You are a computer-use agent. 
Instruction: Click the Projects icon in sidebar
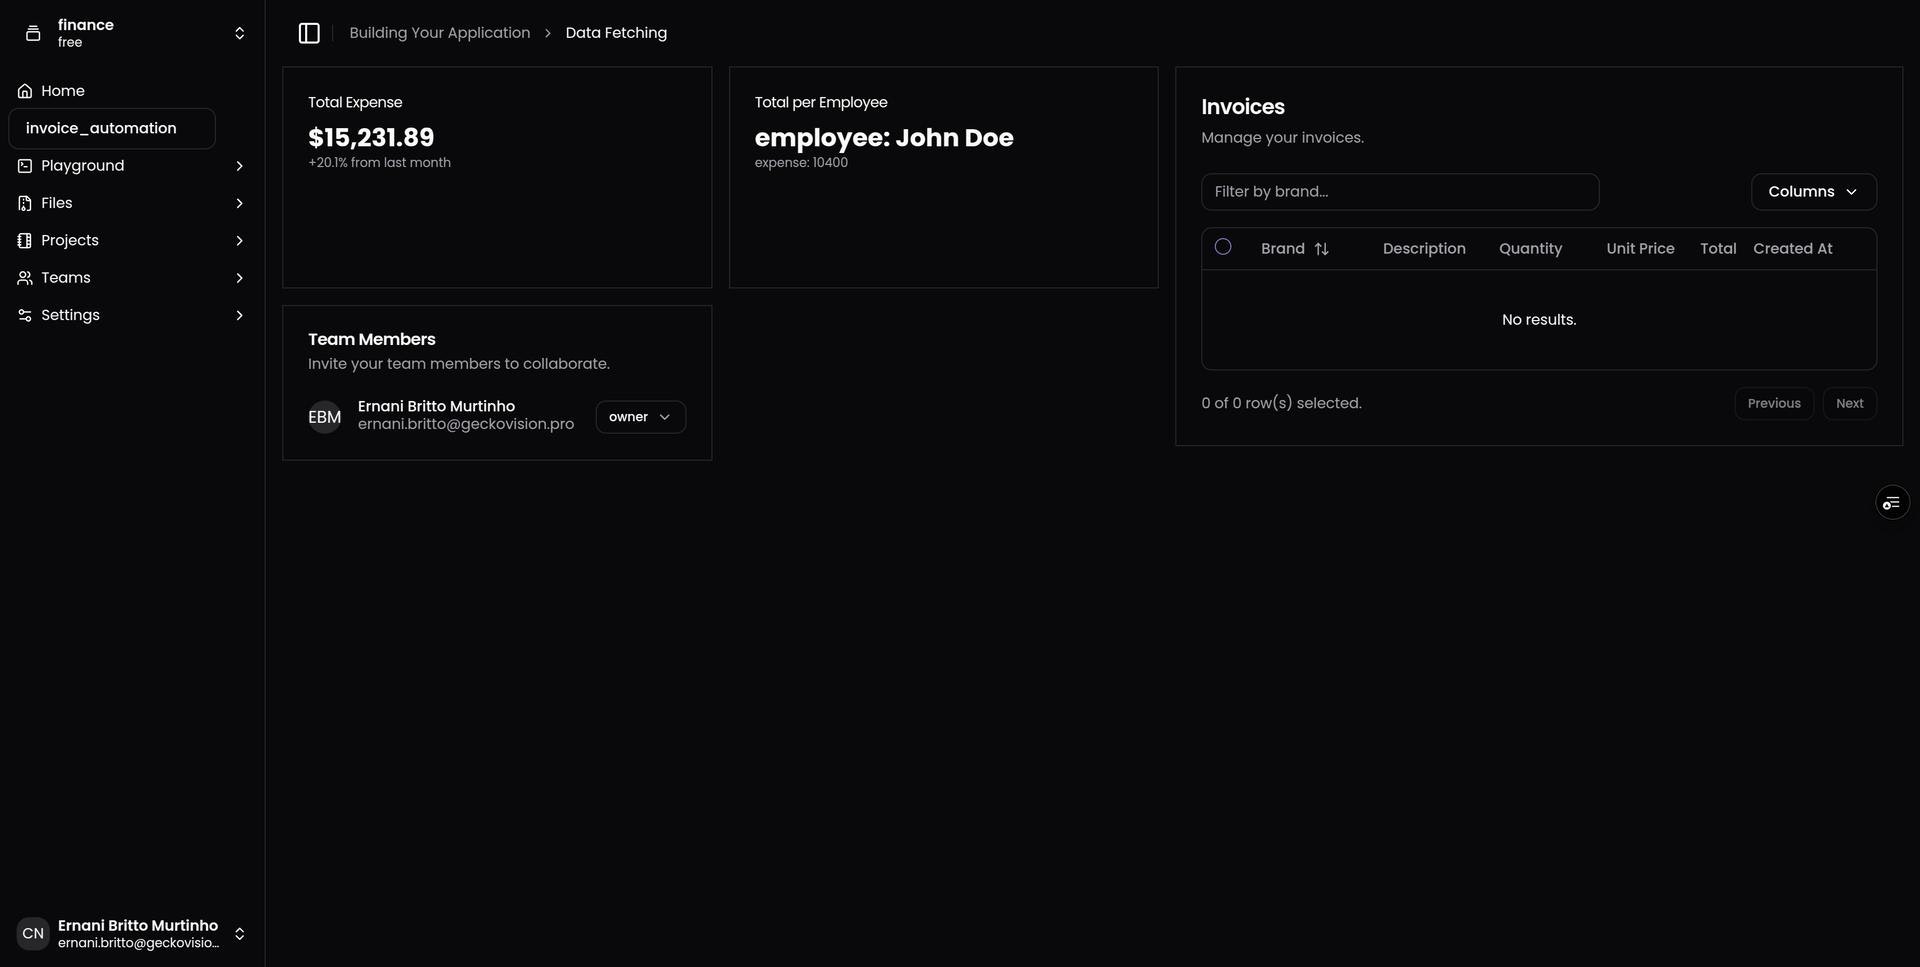[25, 240]
